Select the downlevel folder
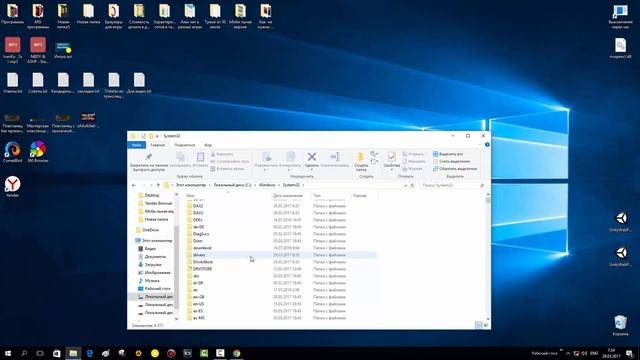Image resolution: width=640 pixels, height=360 pixels. [x=202, y=248]
